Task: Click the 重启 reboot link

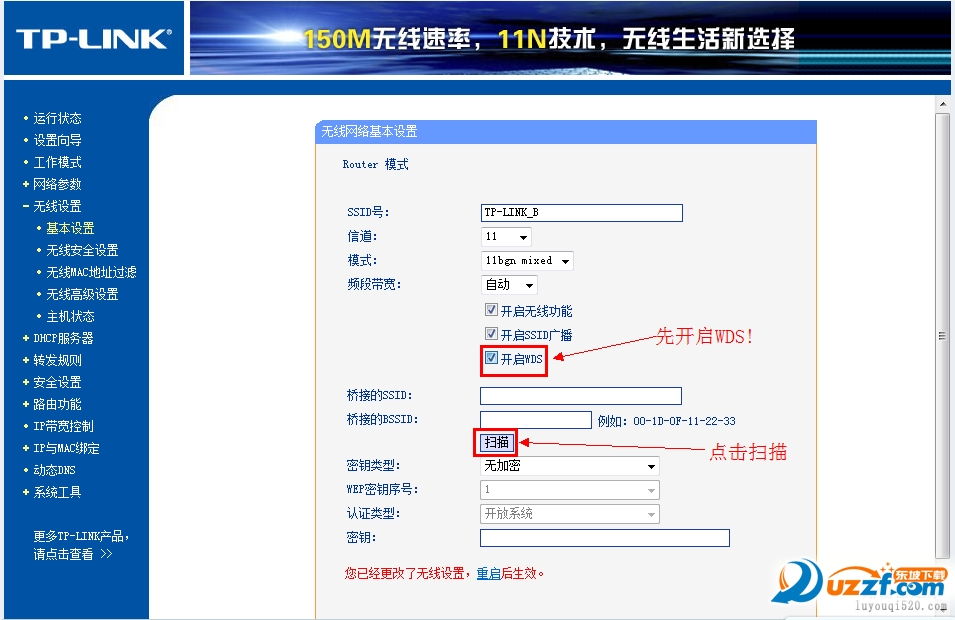Action: point(488,574)
